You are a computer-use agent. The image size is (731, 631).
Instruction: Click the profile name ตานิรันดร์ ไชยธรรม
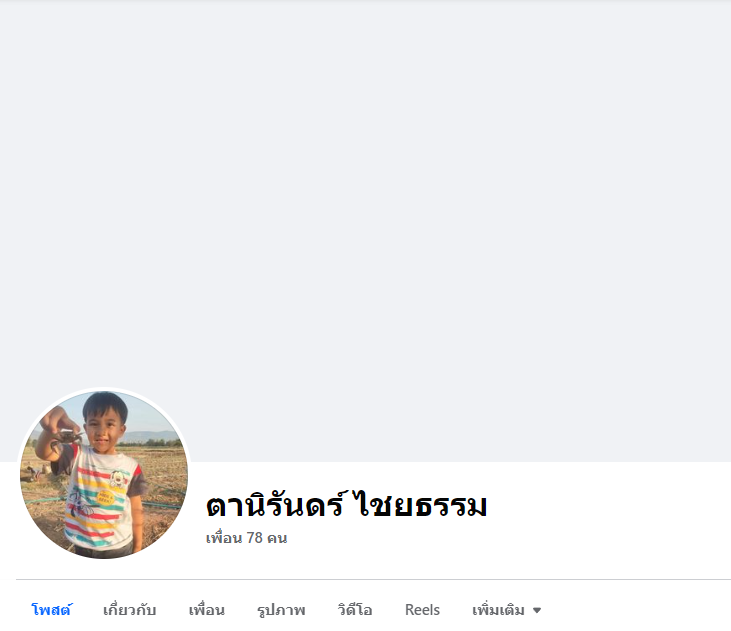346,505
